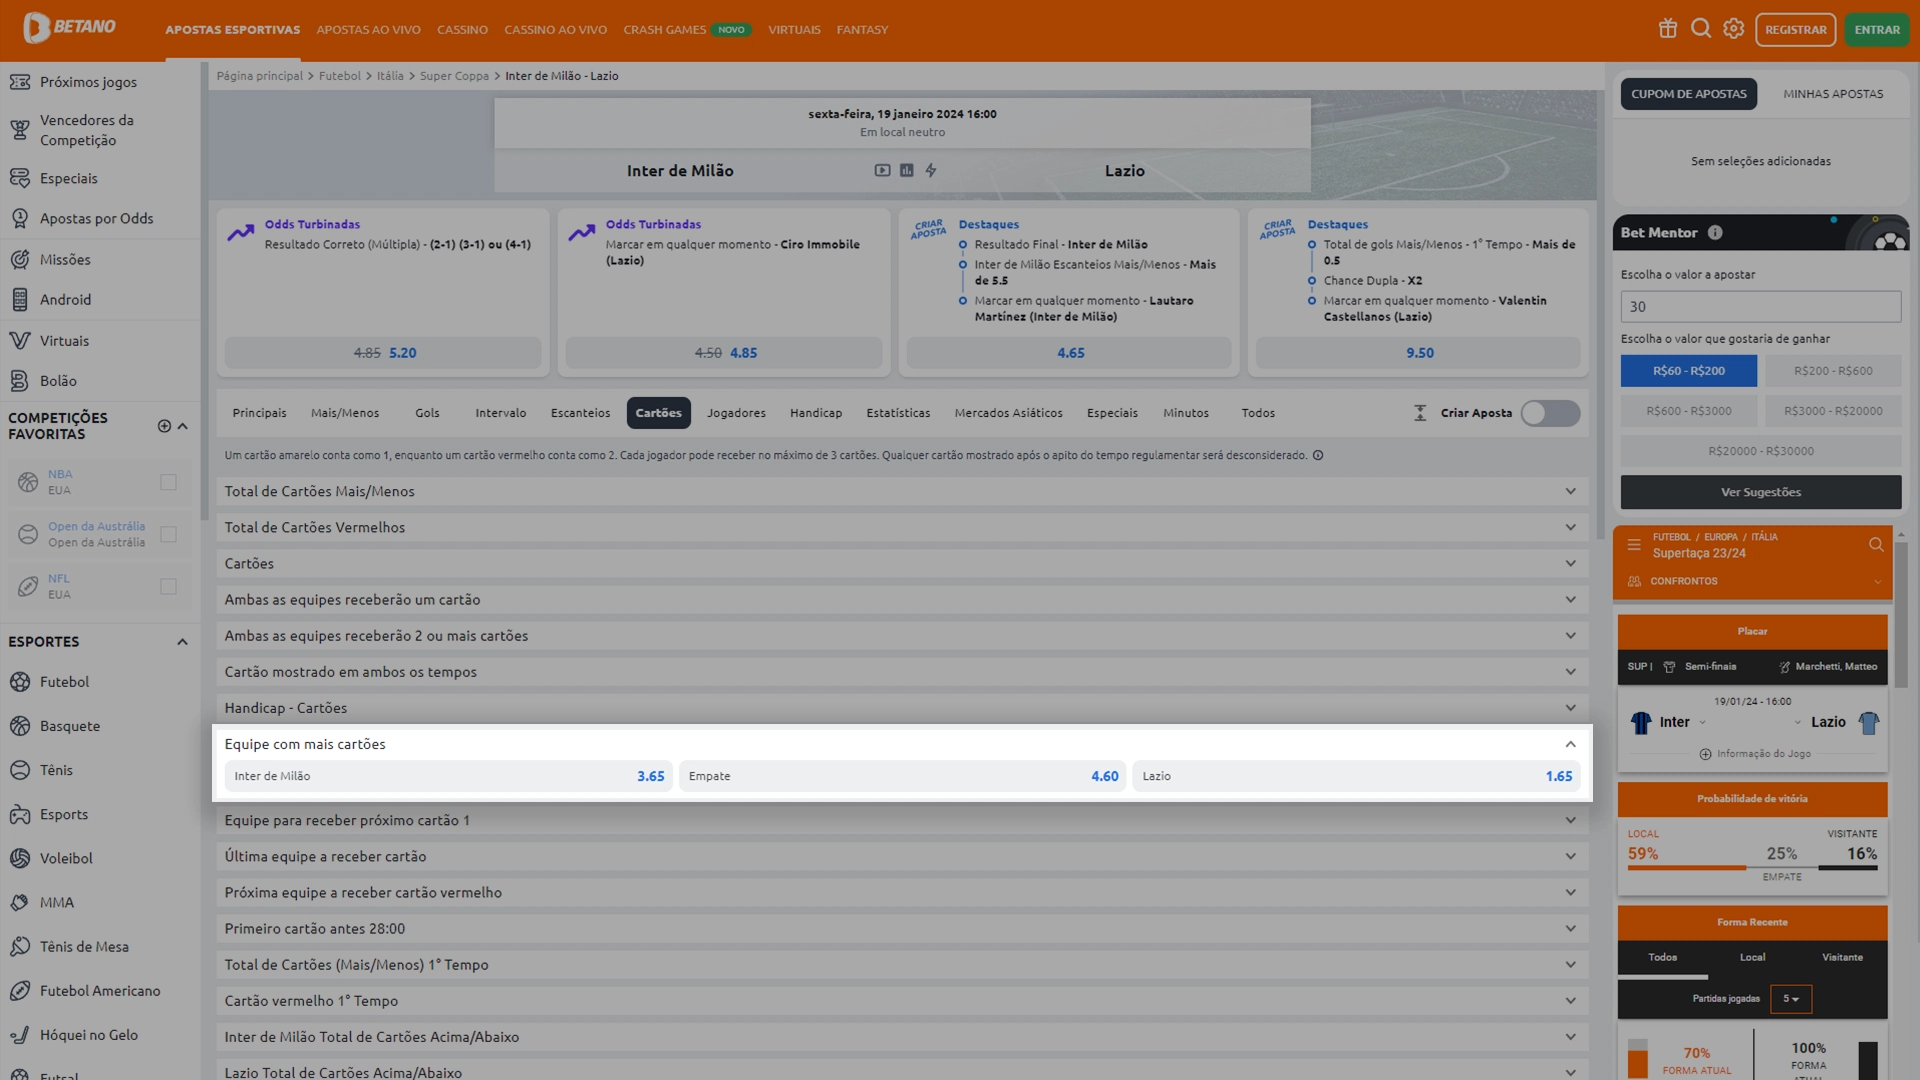Select R$200 - R$600 winnings range
Screen dimensions: 1920x1080
click(x=1832, y=371)
